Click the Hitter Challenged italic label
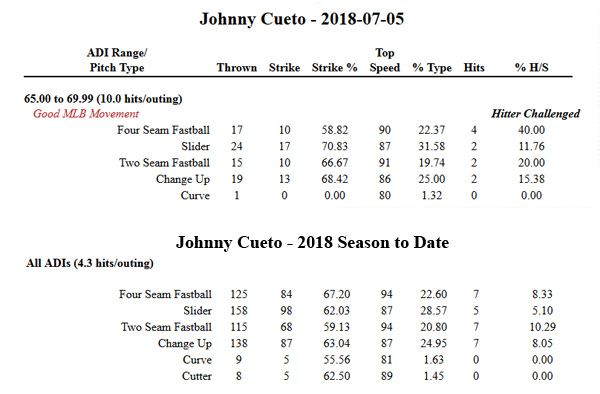Screen dimensions: 600x394 pos(535,114)
